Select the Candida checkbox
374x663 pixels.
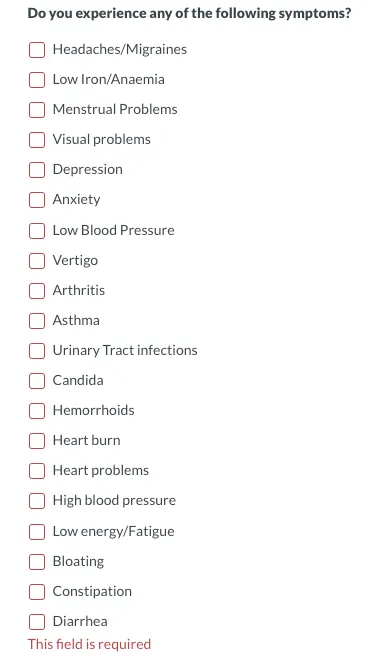pos(37,381)
